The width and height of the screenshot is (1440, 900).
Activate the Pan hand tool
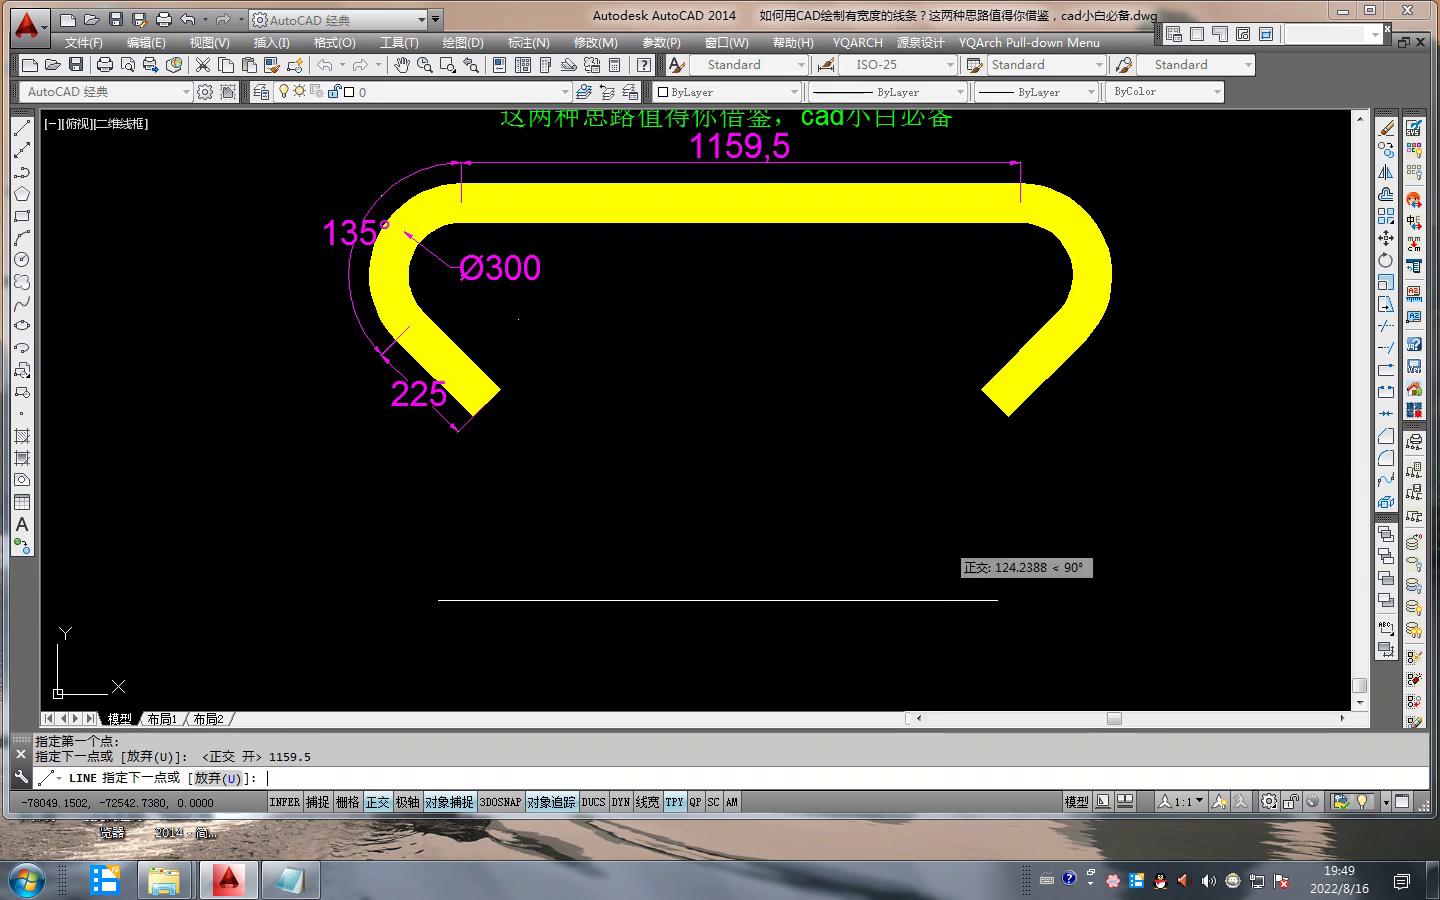401,65
